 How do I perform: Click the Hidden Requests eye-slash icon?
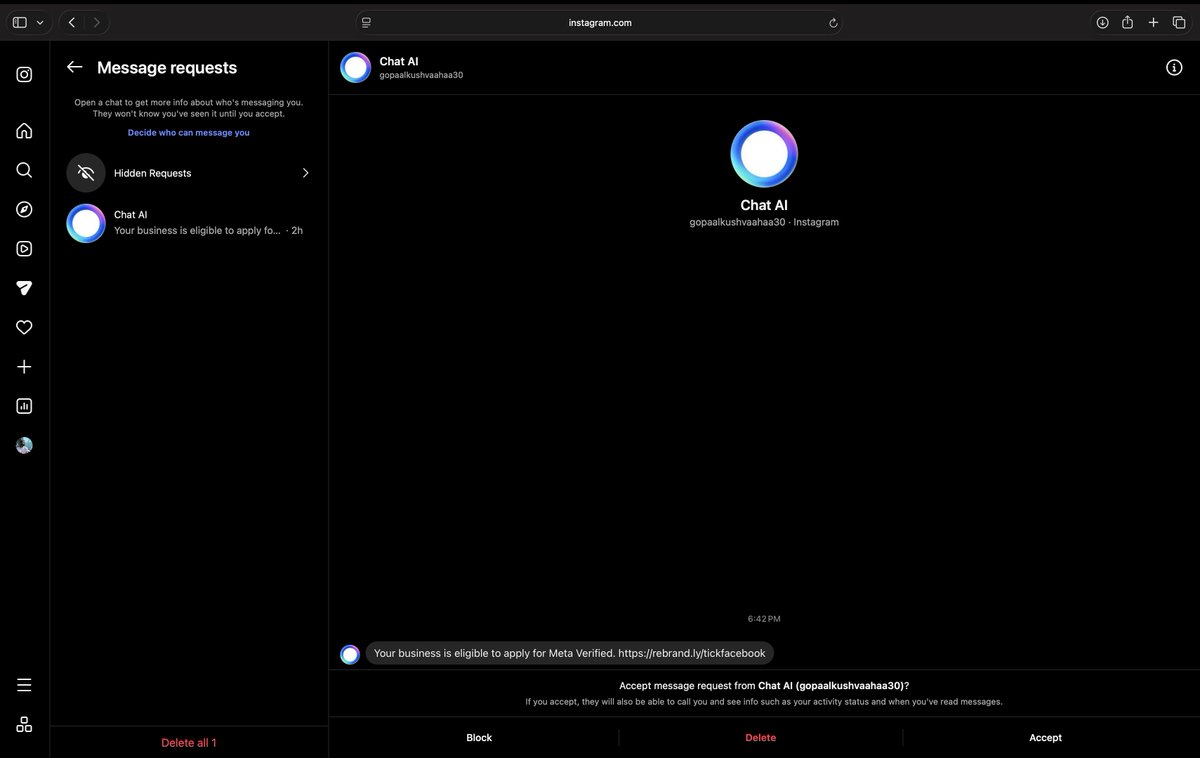coord(86,173)
